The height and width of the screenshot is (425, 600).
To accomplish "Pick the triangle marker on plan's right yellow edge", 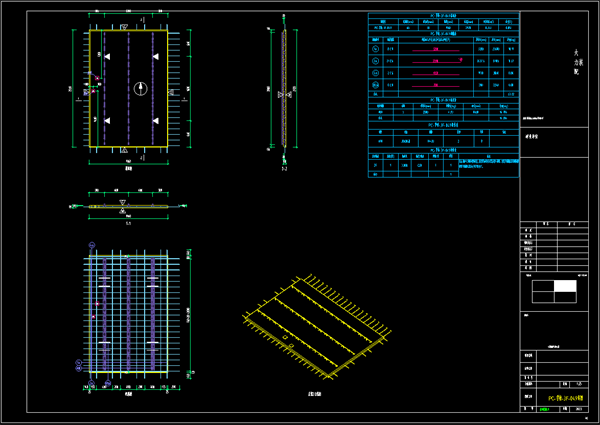I will [x=171, y=92].
